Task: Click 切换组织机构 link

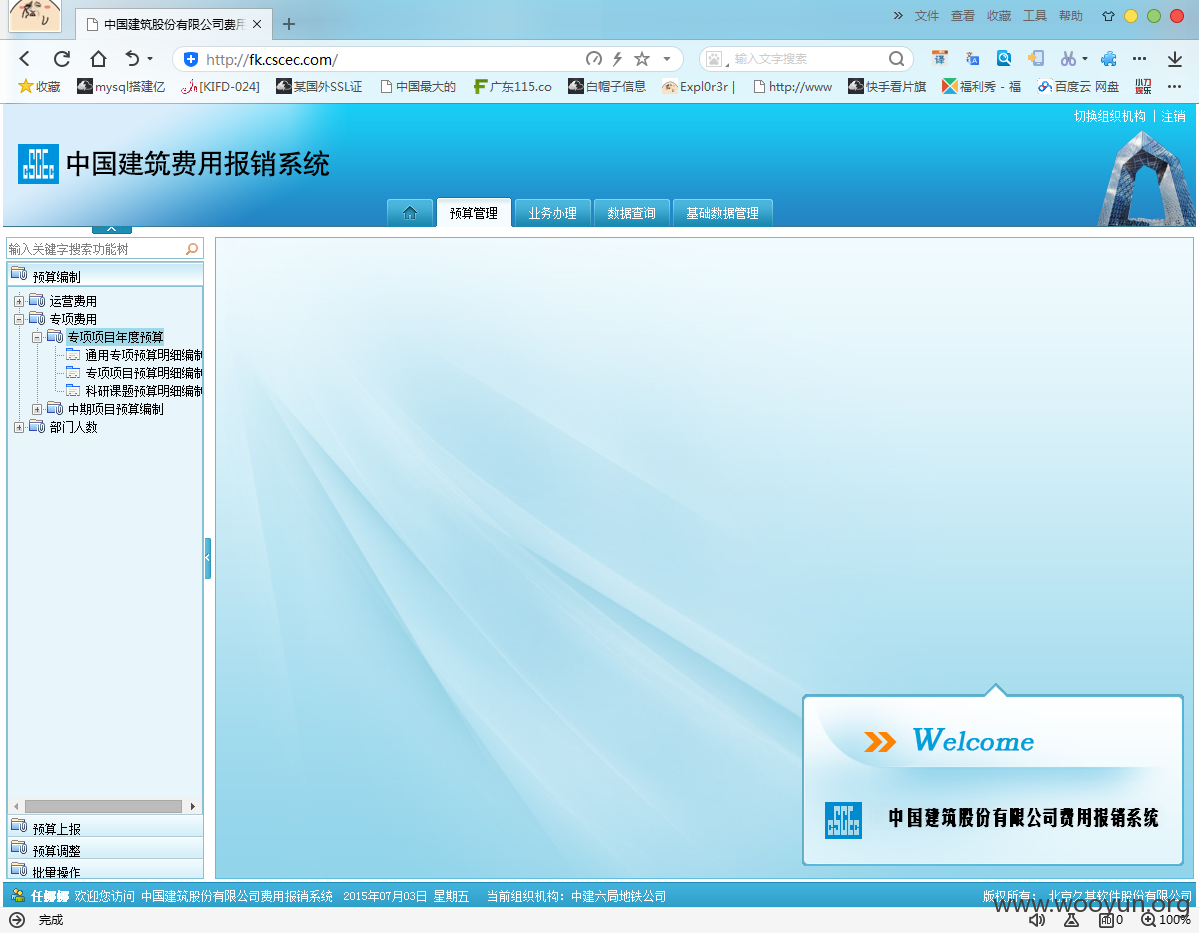Action: pyautogui.click(x=1110, y=116)
